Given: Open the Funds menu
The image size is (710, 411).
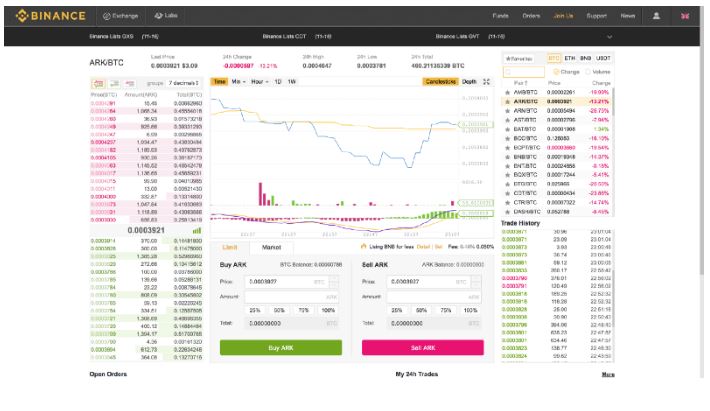Looking at the screenshot, I should [x=500, y=16].
